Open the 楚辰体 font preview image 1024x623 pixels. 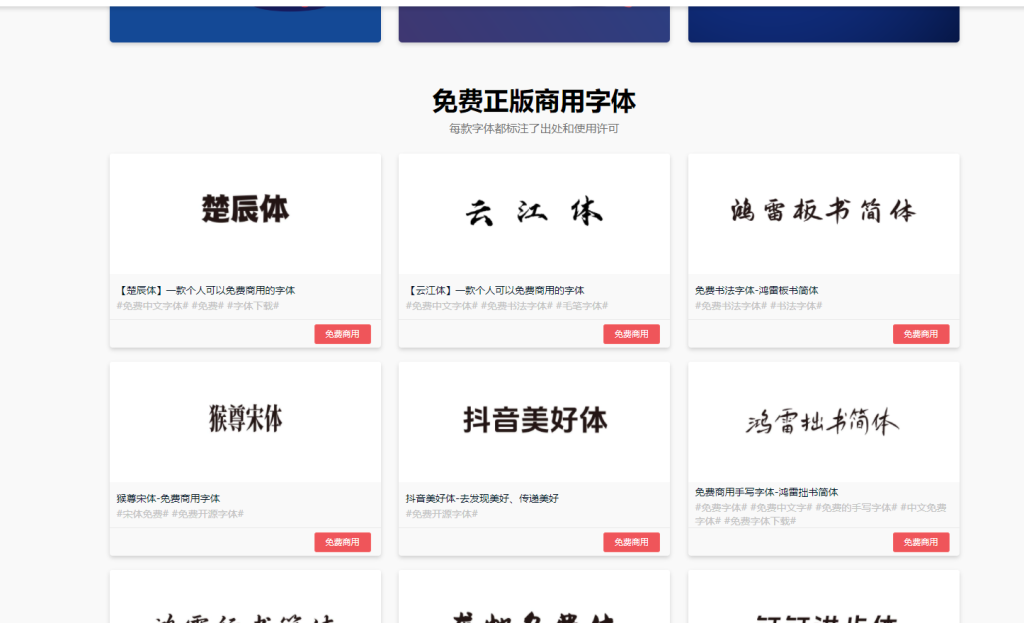(245, 211)
